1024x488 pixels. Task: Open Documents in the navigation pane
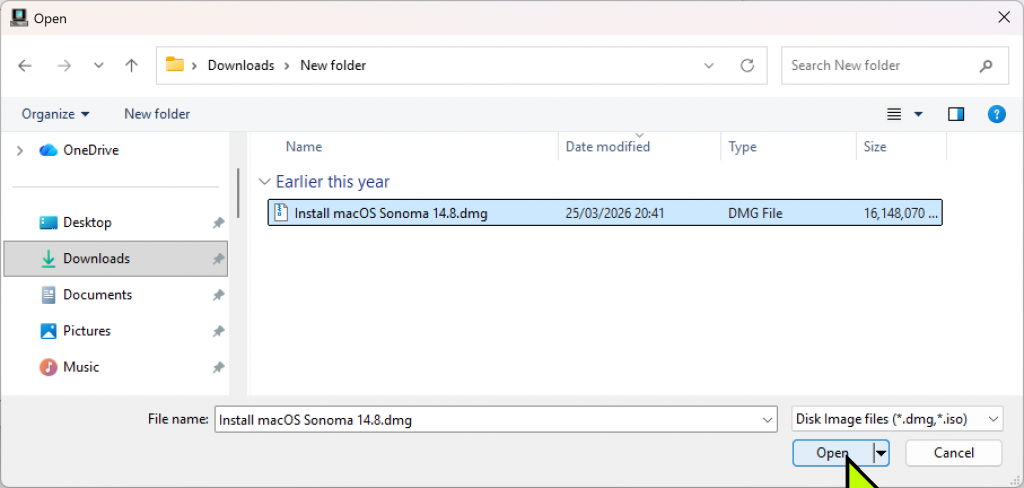point(97,295)
